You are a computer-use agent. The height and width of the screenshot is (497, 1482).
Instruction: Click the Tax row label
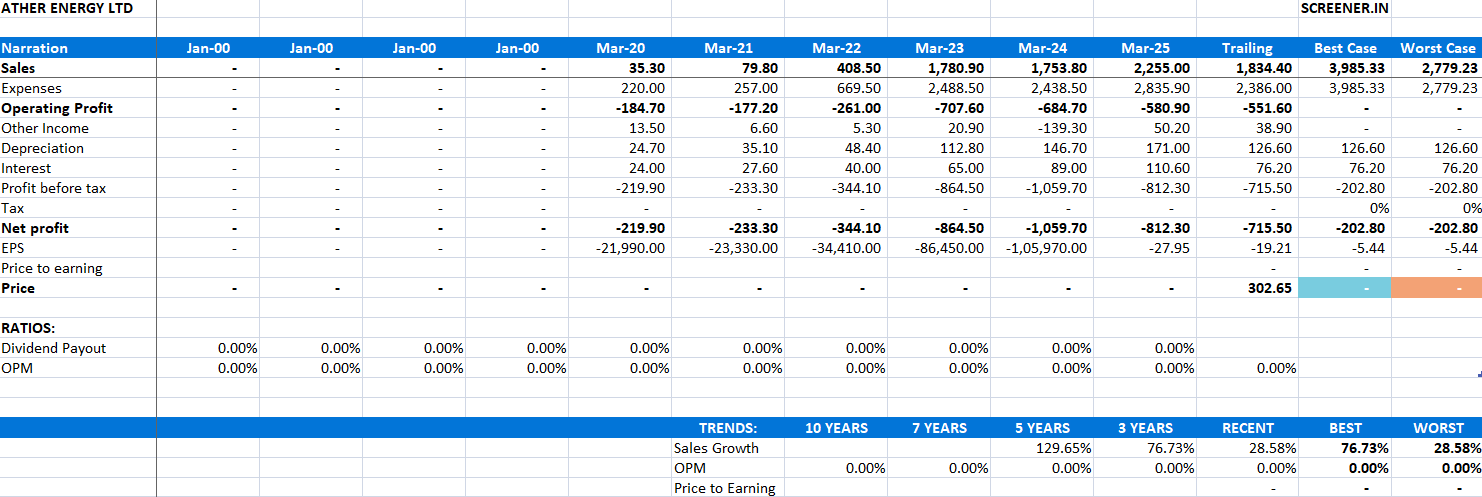[12, 208]
